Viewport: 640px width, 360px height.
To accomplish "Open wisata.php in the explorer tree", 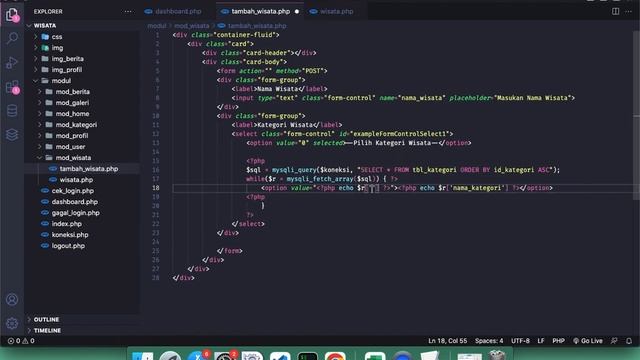I will pyautogui.click(x=76, y=180).
